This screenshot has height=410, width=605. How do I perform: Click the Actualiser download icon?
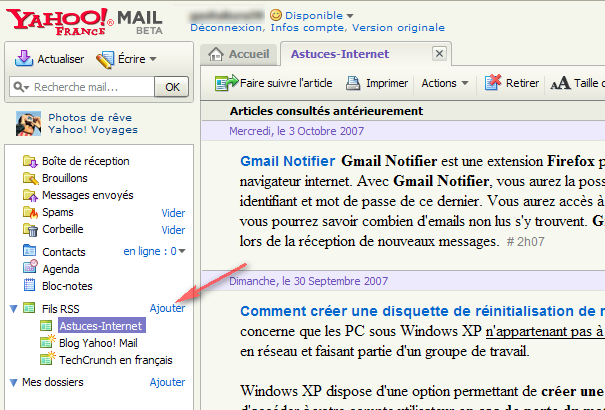[24, 59]
